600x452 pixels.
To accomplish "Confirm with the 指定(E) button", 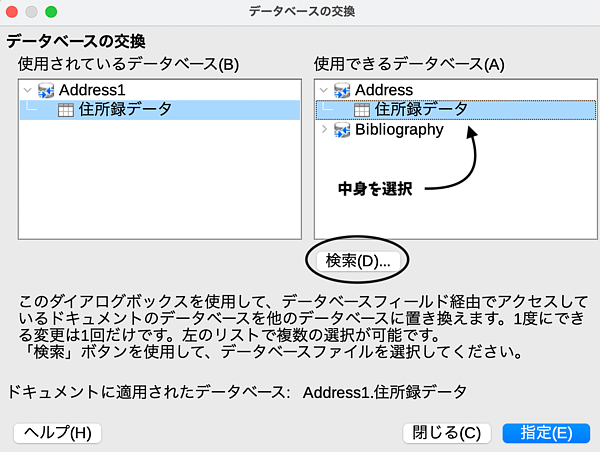I will click(546, 433).
